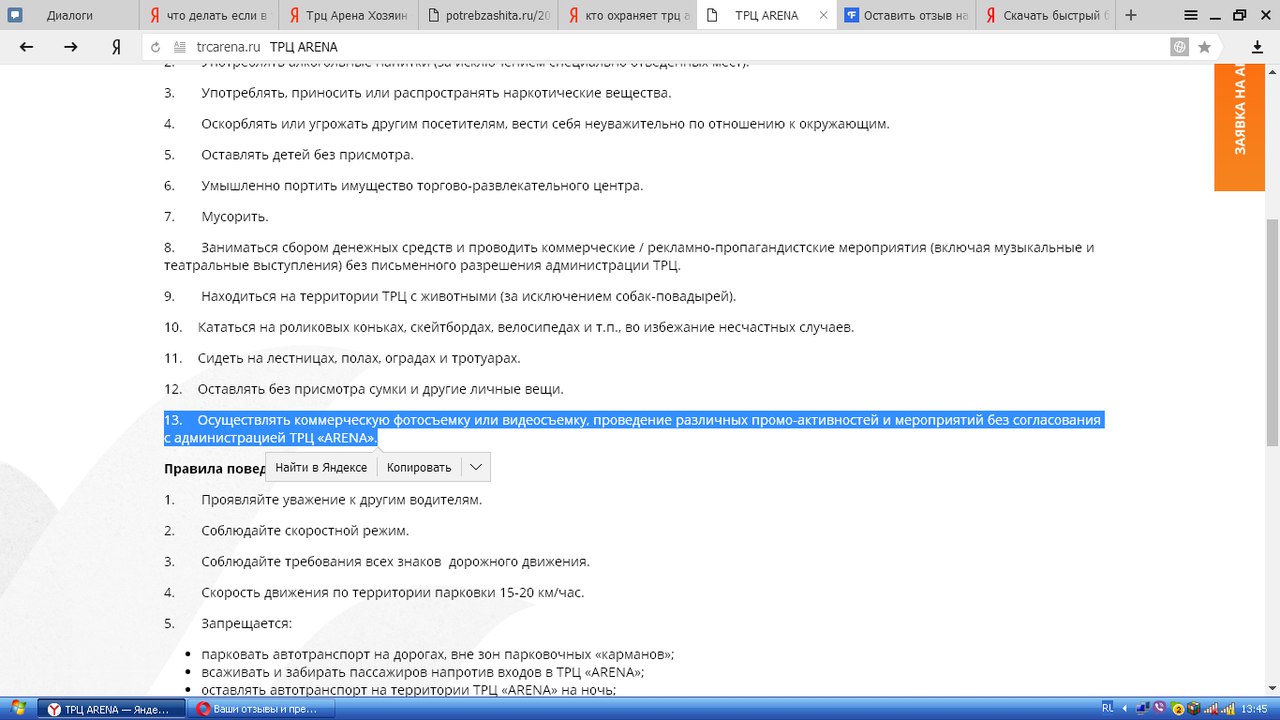Click the signal bars icon with yellow lock
Image resolution: width=1280 pixels, height=720 pixels.
[x=1227, y=708]
